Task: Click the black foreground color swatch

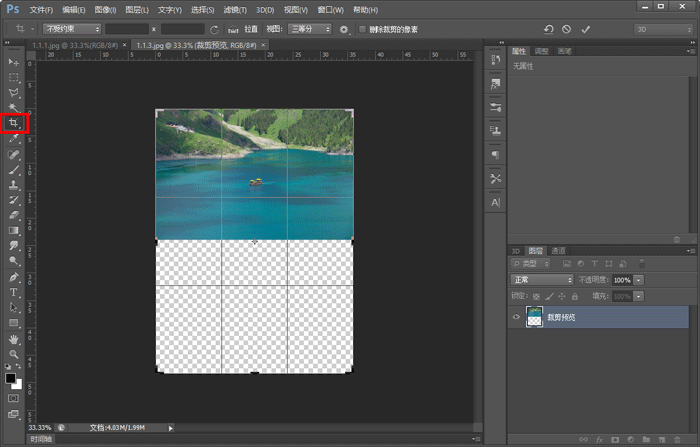Action: tap(10, 378)
